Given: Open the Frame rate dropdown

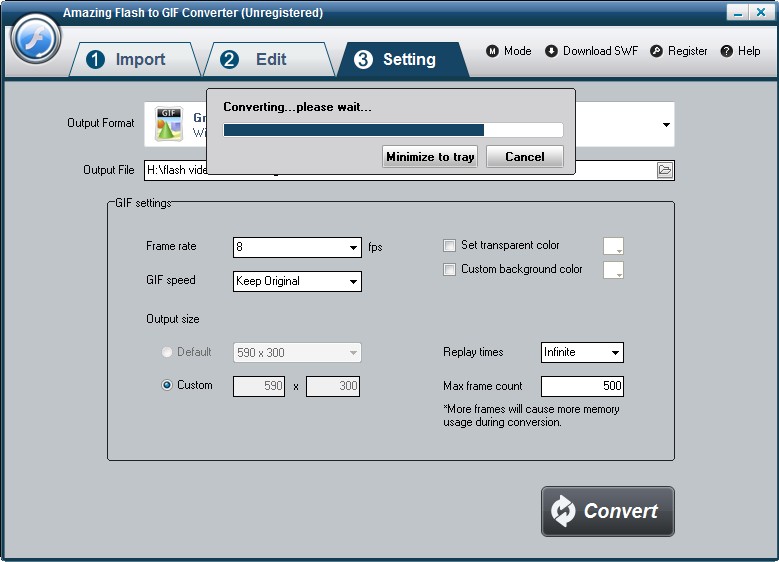Looking at the screenshot, I should [x=297, y=247].
